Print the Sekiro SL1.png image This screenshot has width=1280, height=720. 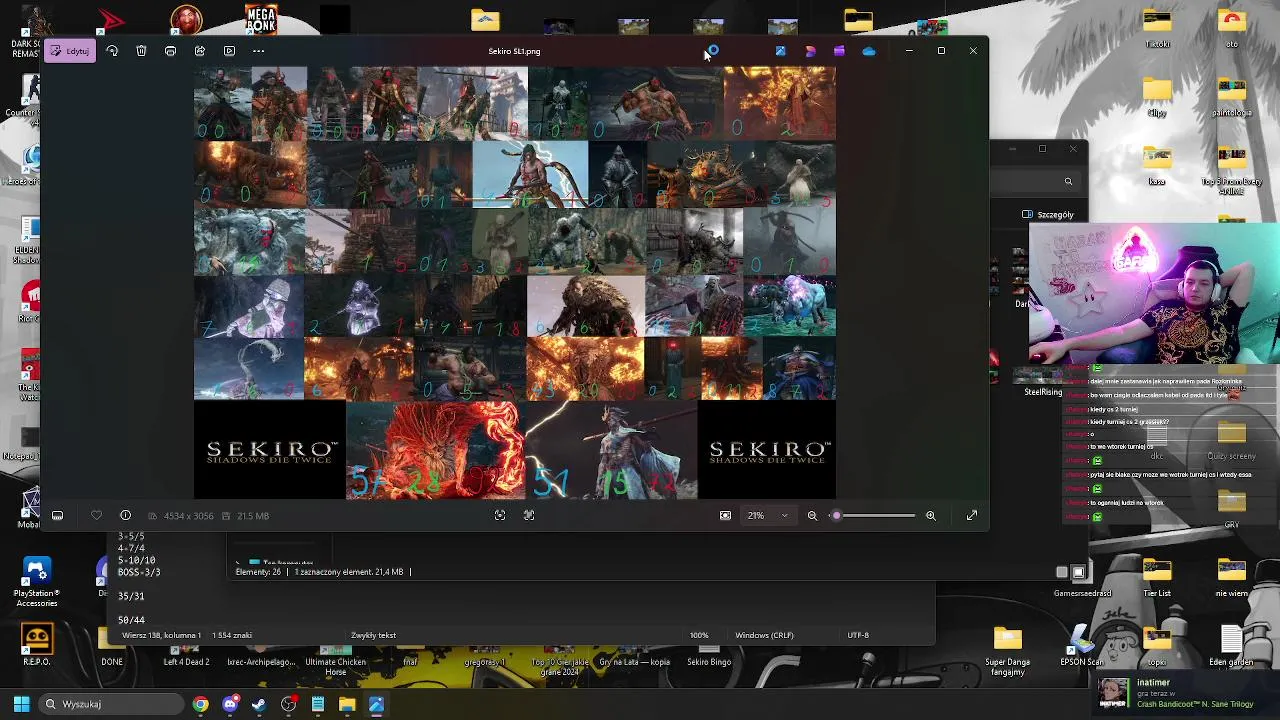coord(170,51)
